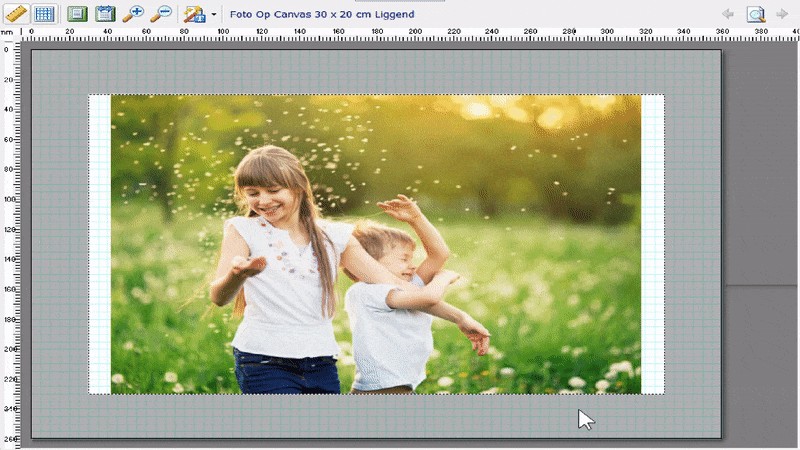Image resolution: width=800 pixels, height=450 pixels.
Task: Go to next page with the right arrow
Action: 784,14
